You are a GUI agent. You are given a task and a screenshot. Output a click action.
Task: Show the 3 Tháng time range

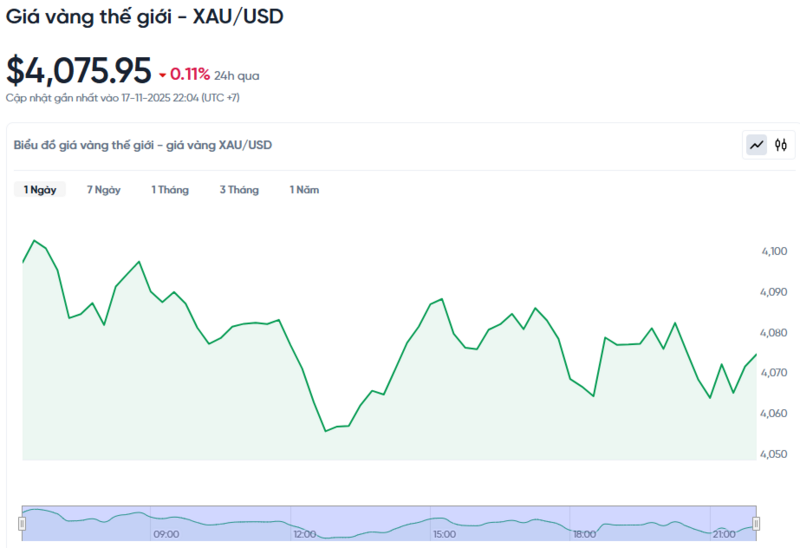point(239,190)
